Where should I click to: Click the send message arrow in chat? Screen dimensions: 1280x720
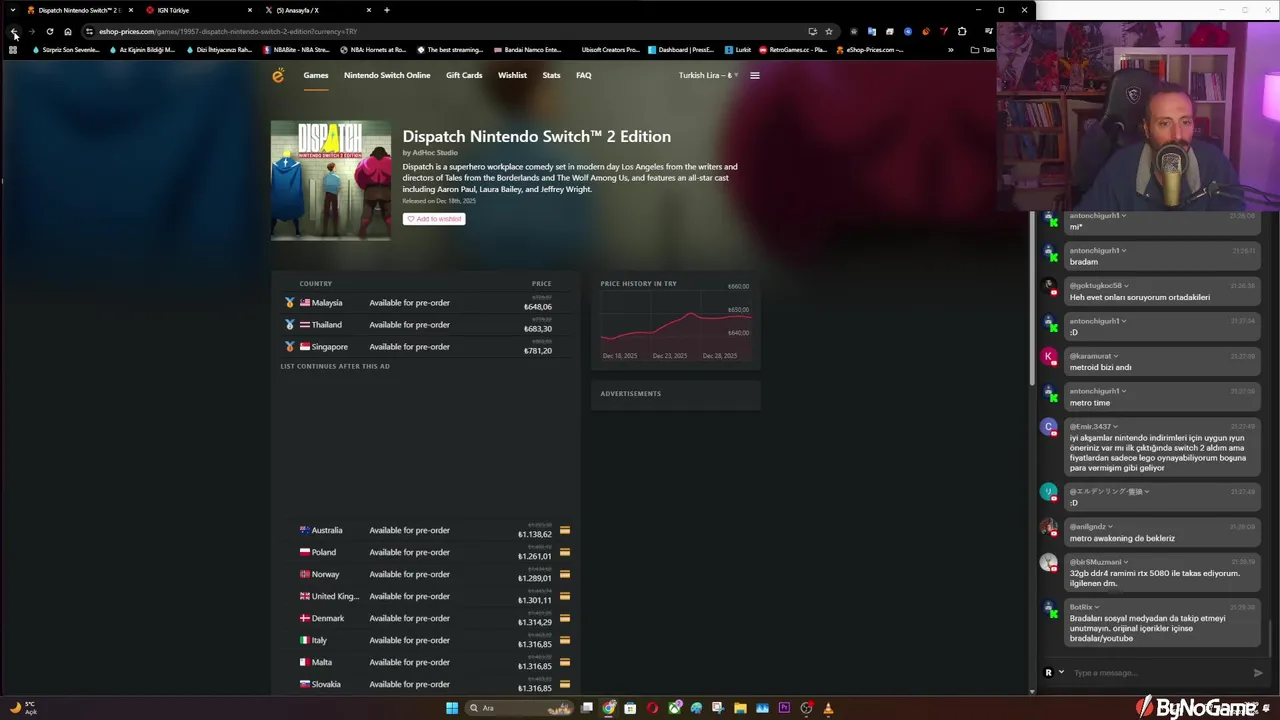point(1258,673)
